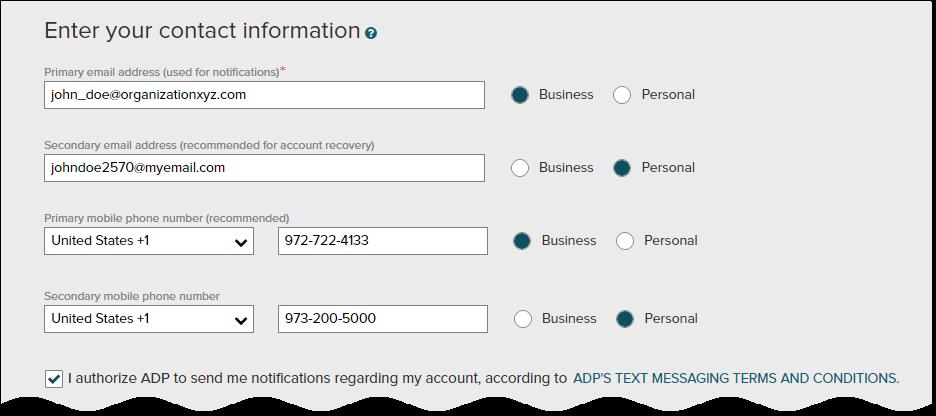Click chevron arrow on secondary country selector
Image resolution: width=936 pixels, height=416 pixels.
(x=241, y=321)
